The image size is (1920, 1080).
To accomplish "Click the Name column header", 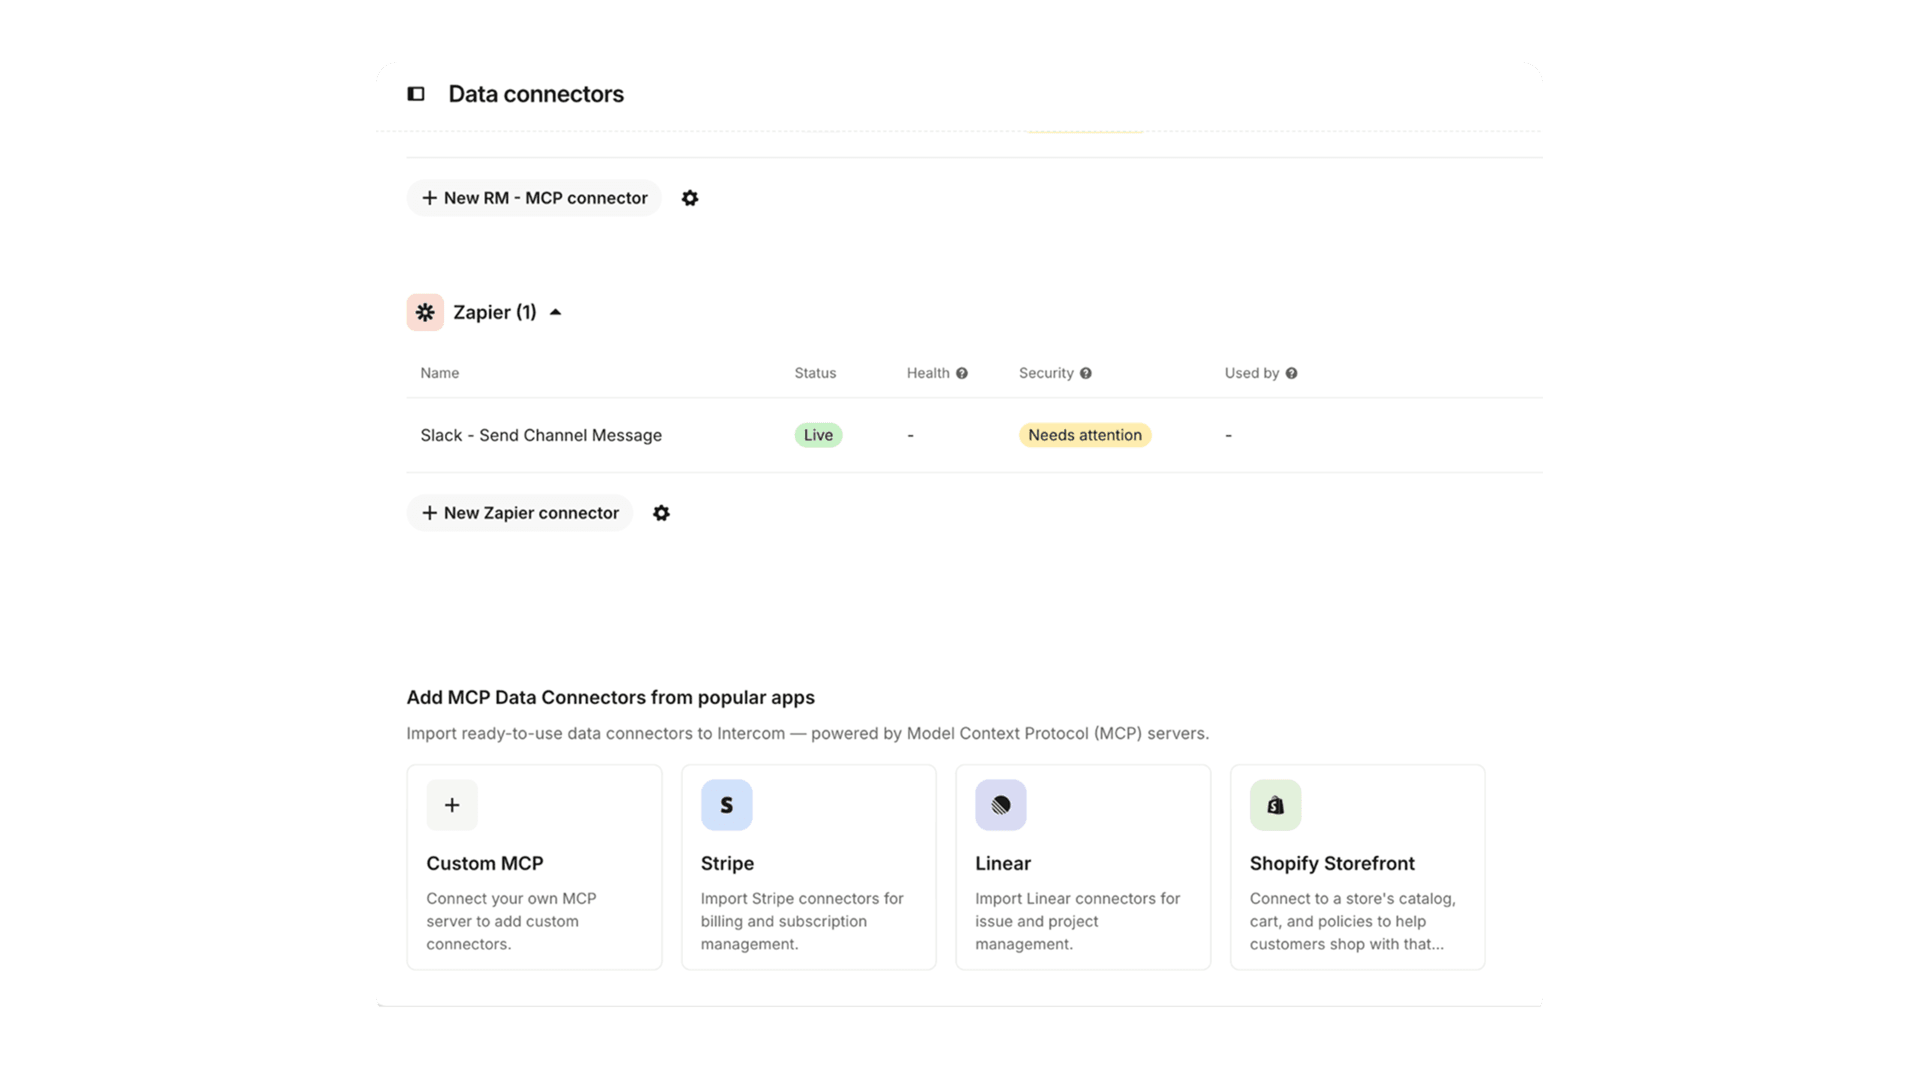I will [x=440, y=373].
